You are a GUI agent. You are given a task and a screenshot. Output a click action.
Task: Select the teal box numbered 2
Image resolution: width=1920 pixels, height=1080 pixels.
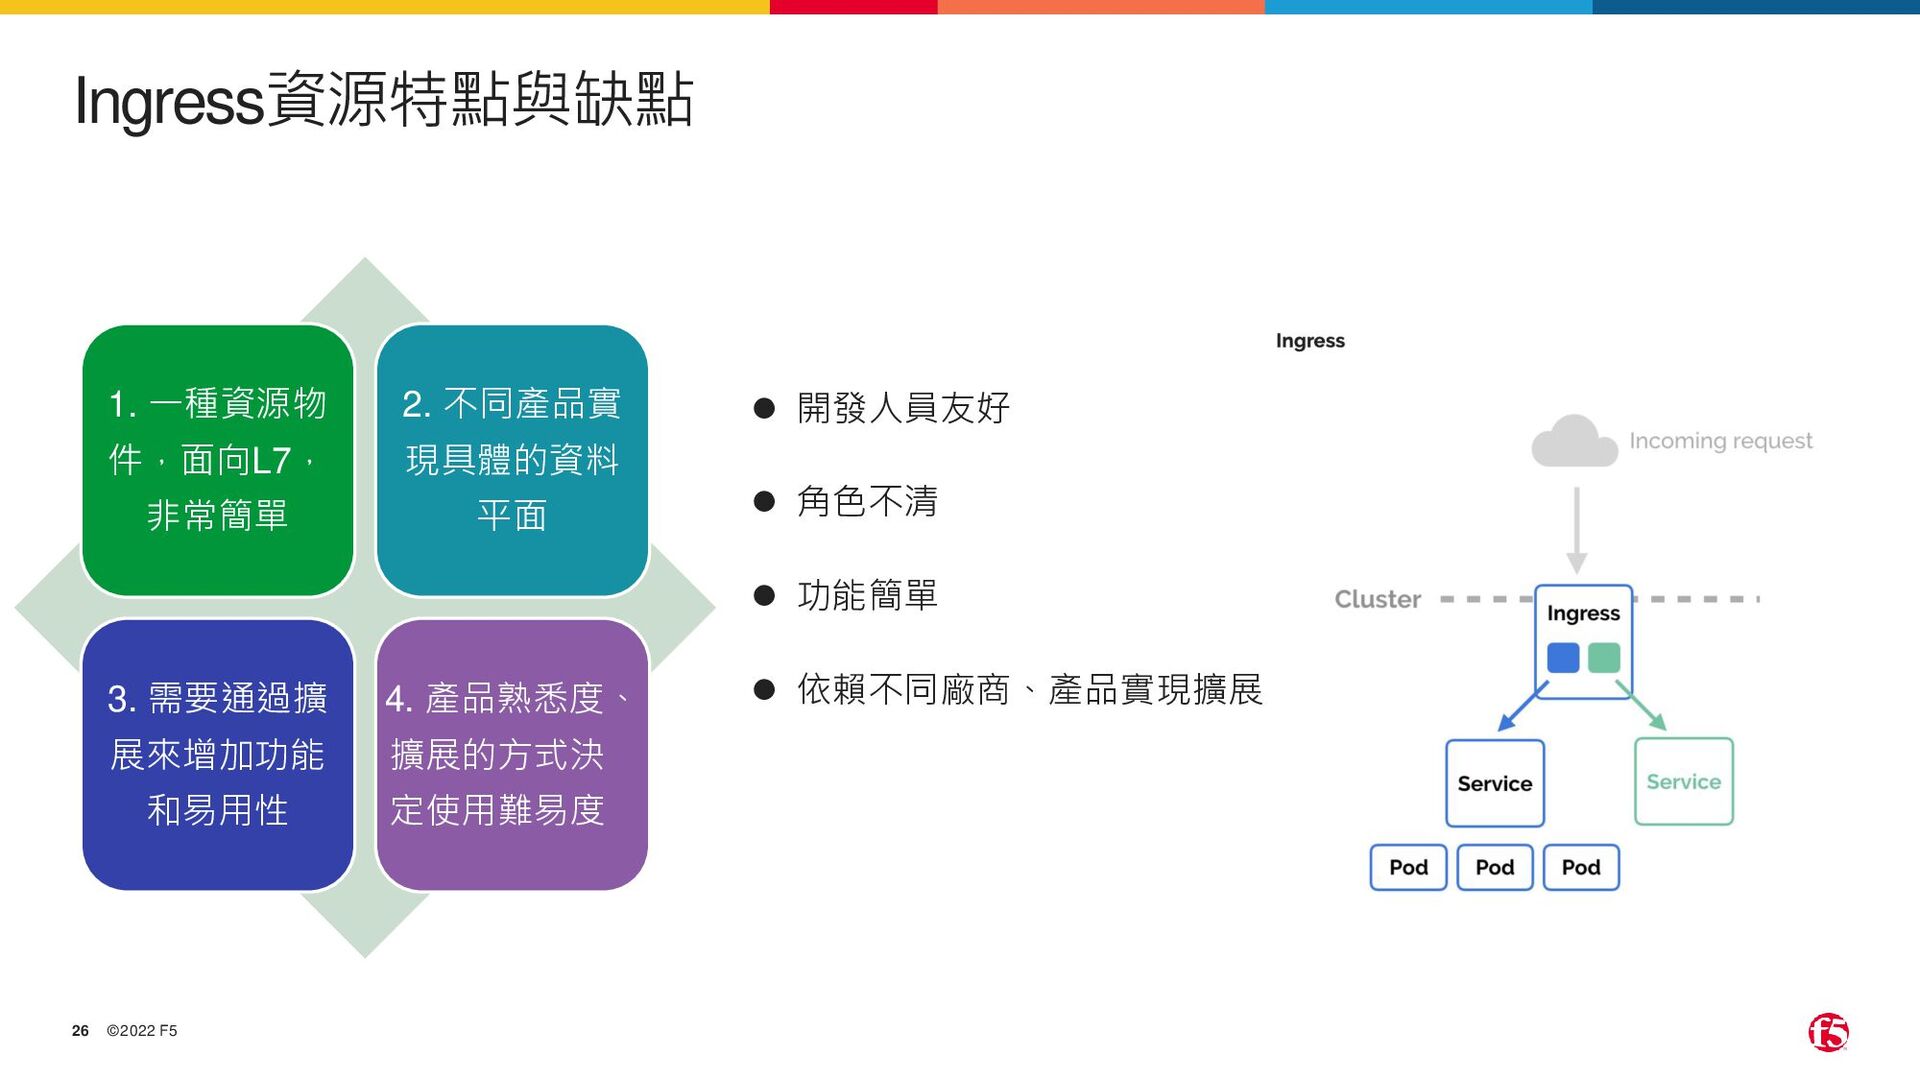click(512, 460)
